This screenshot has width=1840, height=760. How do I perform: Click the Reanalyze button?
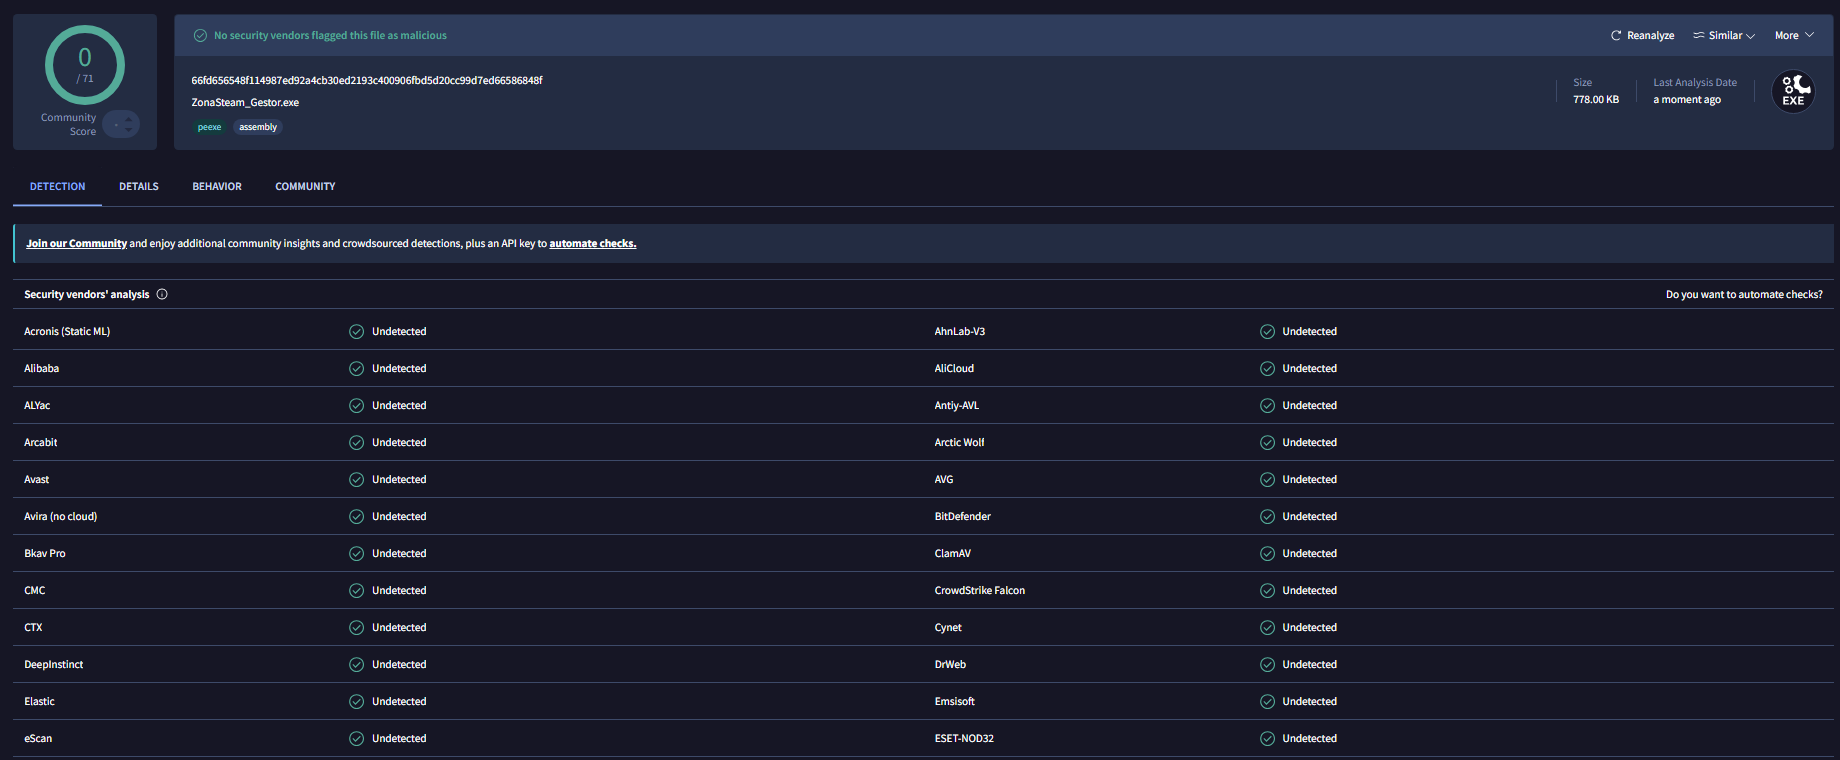click(x=1642, y=35)
